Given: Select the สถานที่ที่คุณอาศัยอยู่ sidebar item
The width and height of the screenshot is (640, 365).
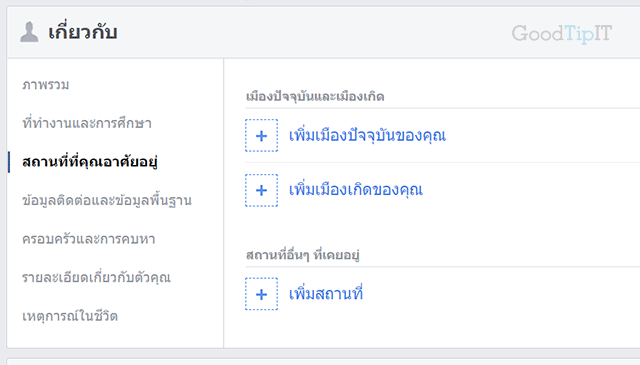Looking at the screenshot, I should coord(90,162).
